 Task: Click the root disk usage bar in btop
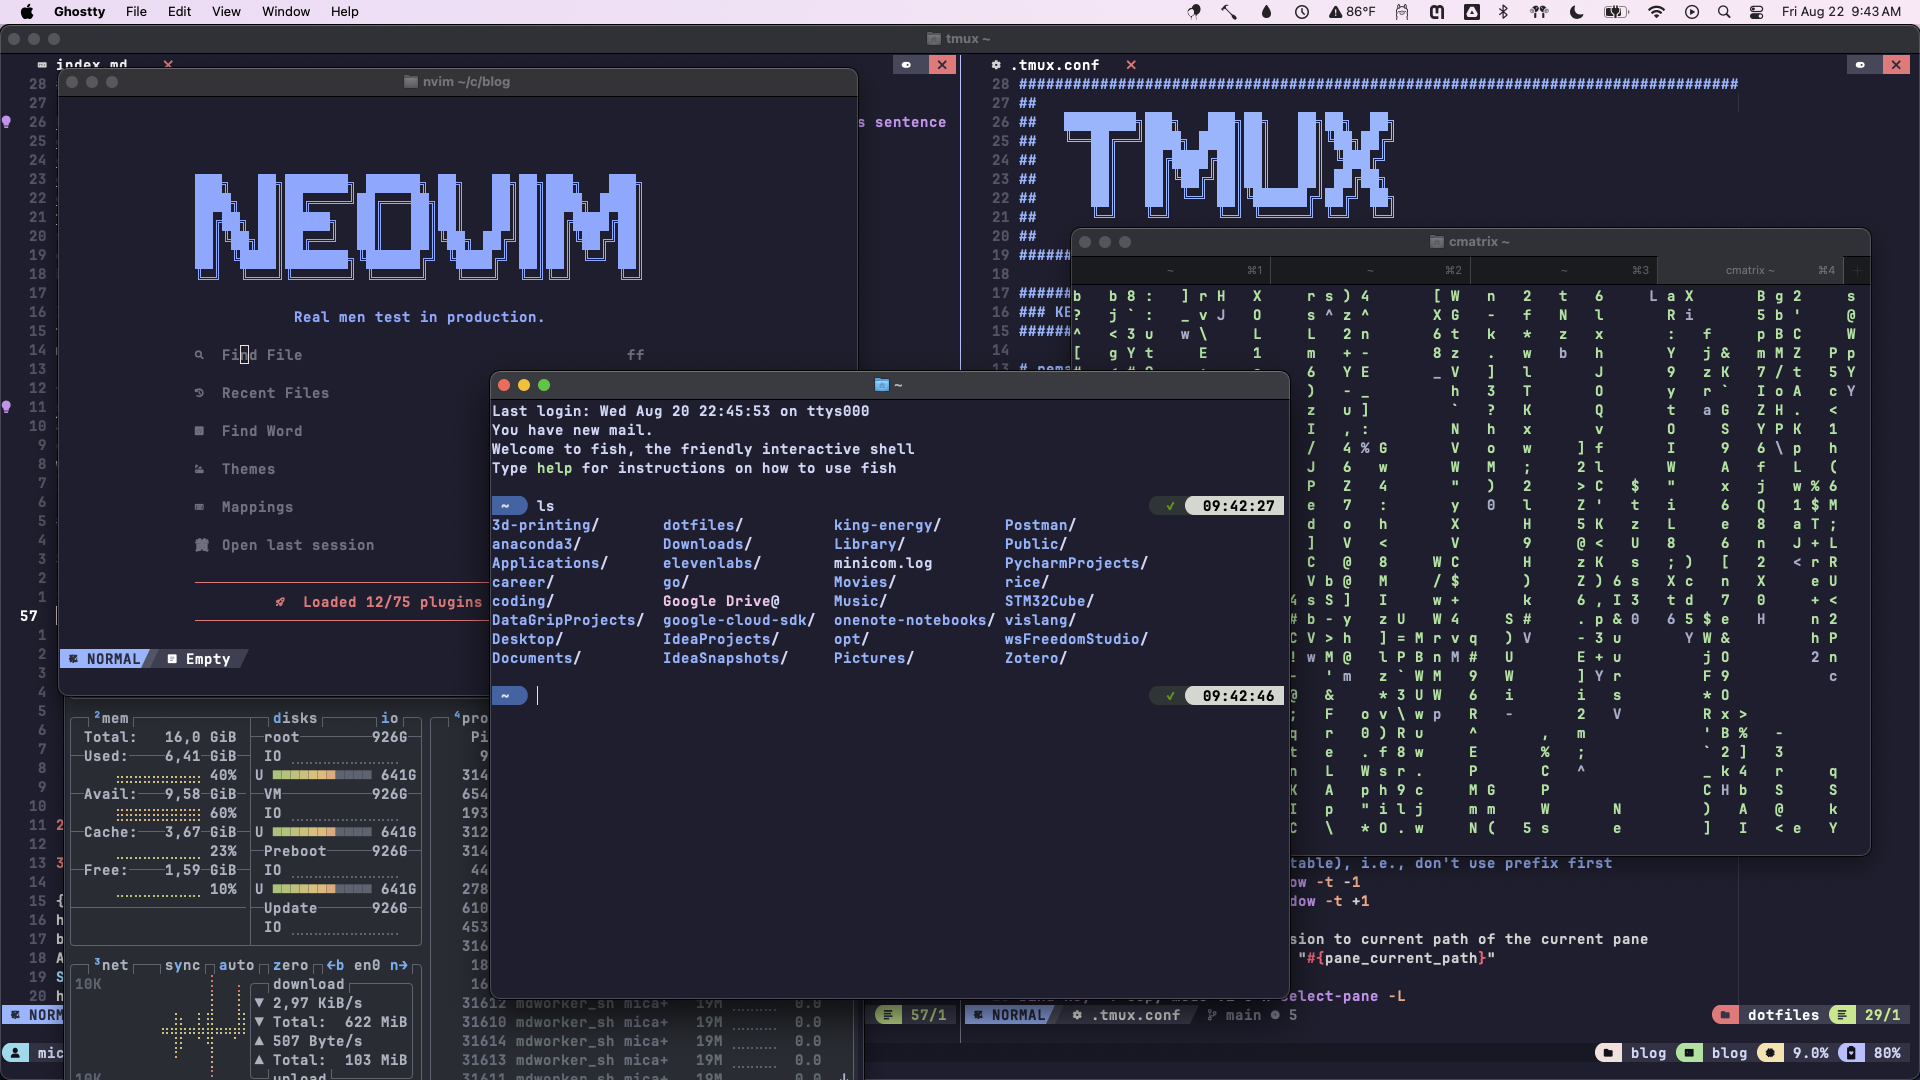(321, 775)
